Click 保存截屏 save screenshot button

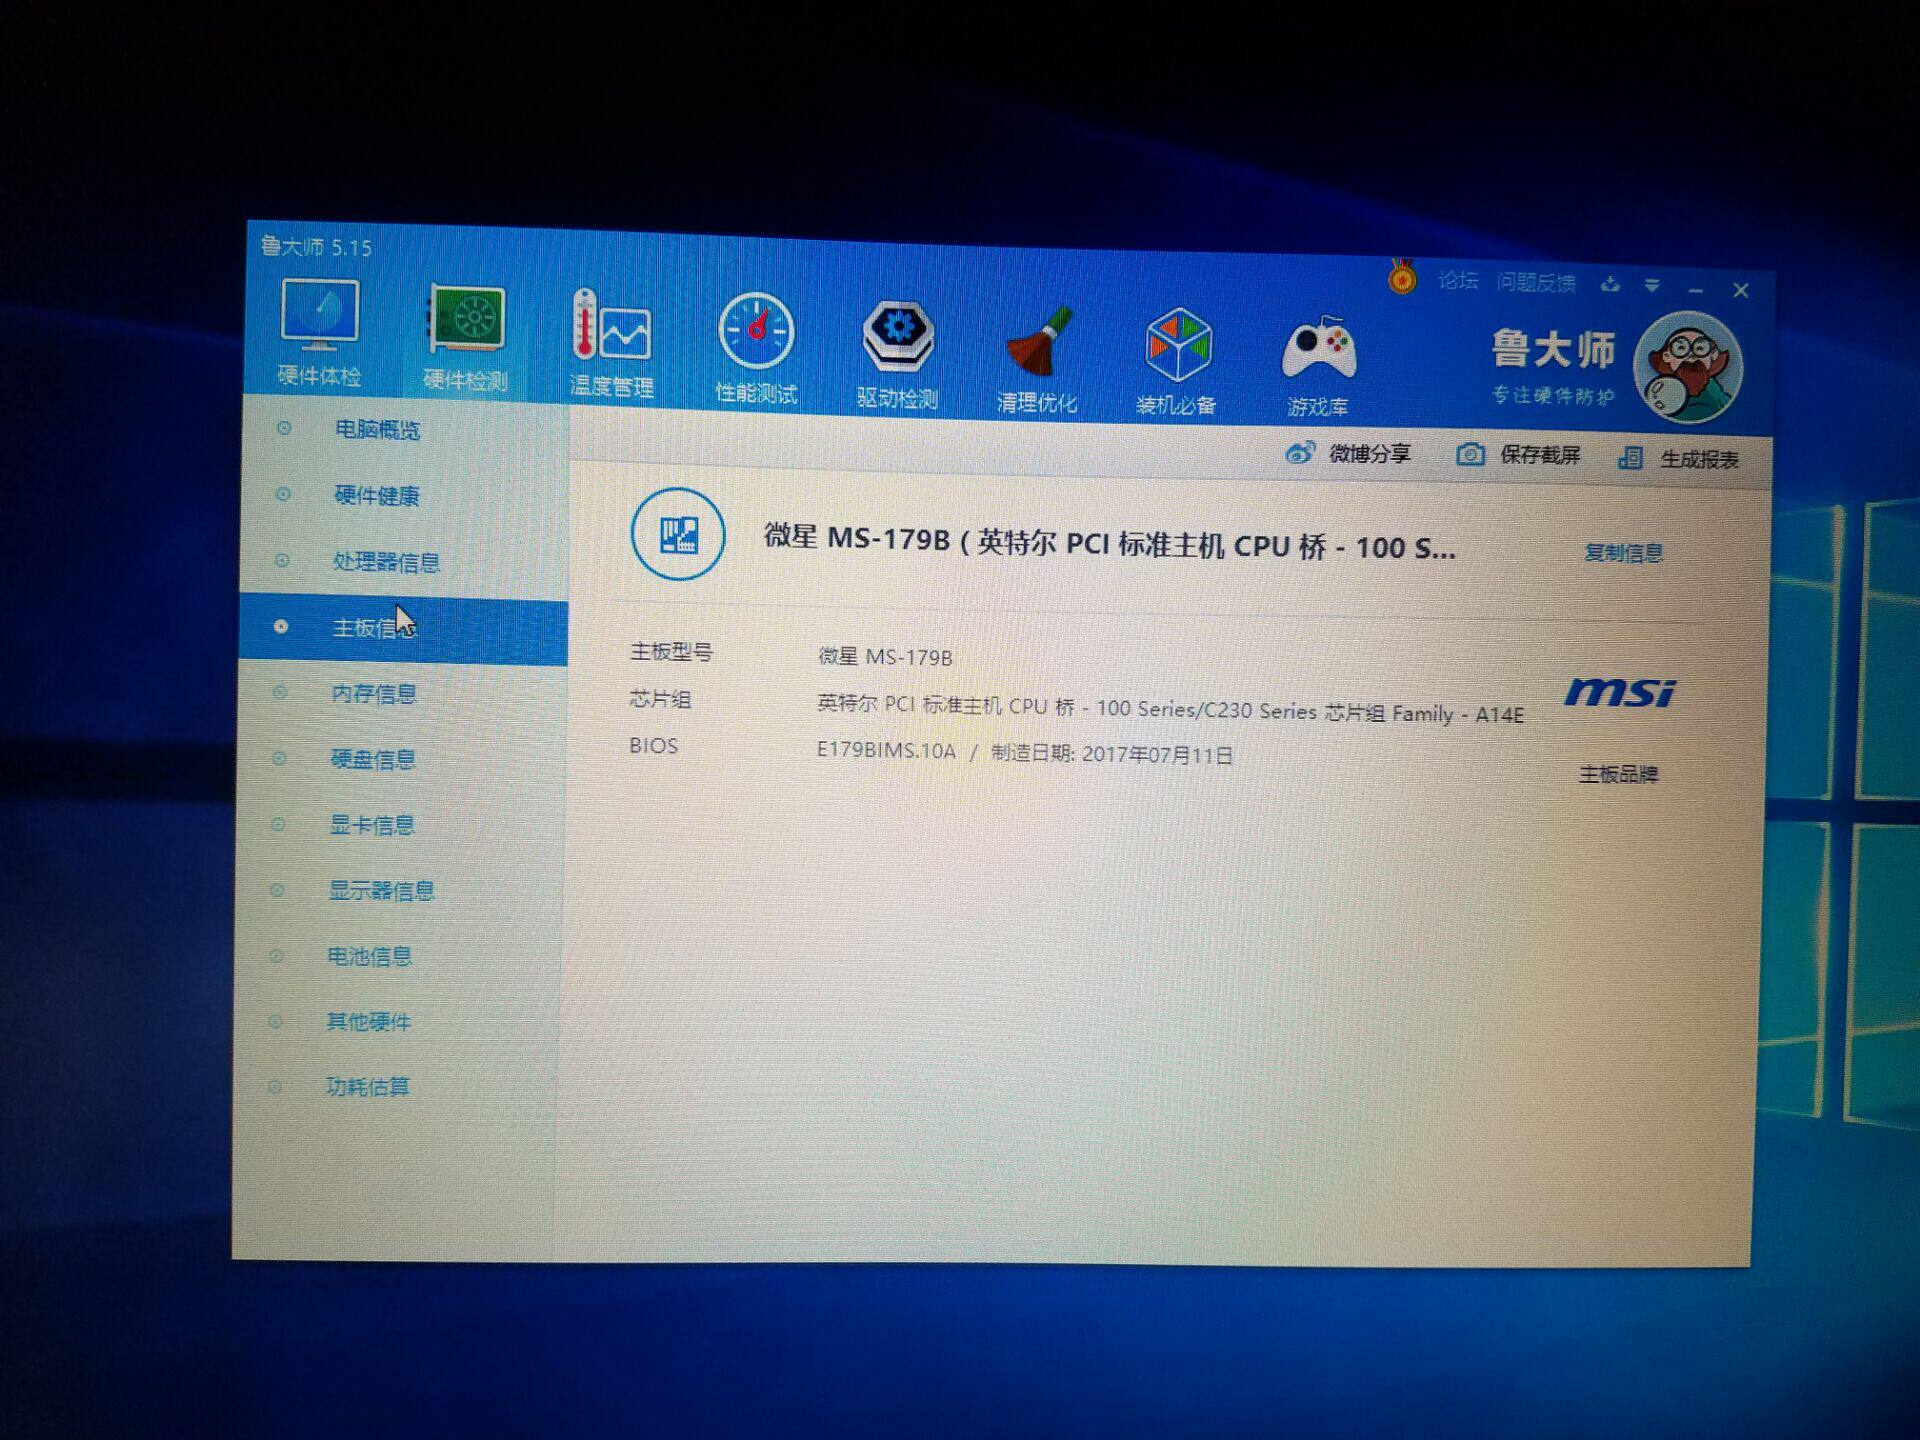pyautogui.click(x=1518, y=456)
